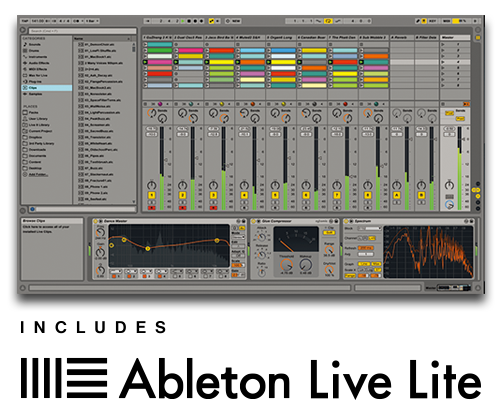
Task: Select Max for Live category in browser
Action: pos(38,76)
